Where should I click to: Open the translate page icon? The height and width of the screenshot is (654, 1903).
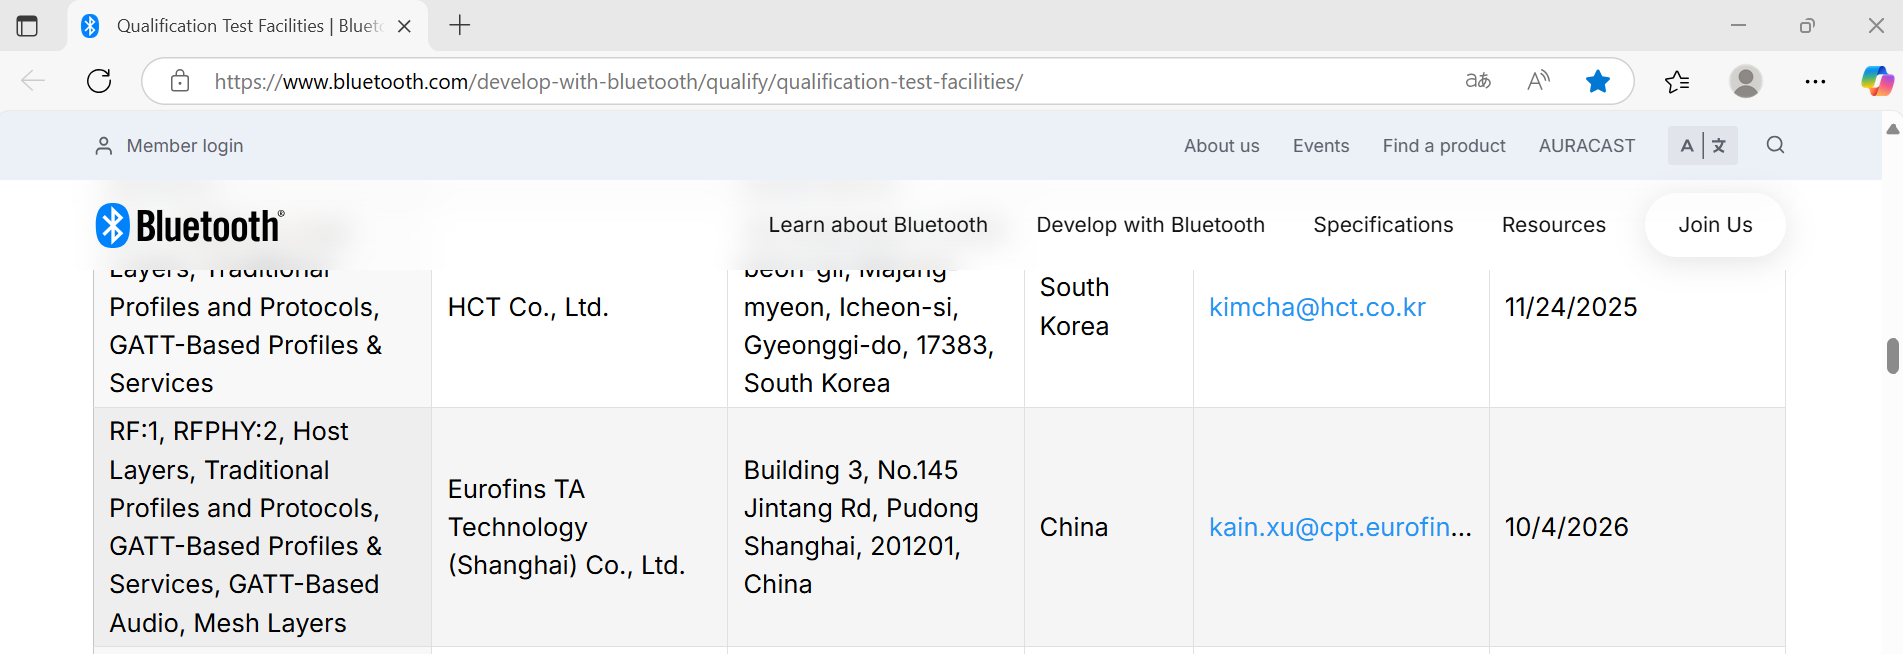[1477, 81]
